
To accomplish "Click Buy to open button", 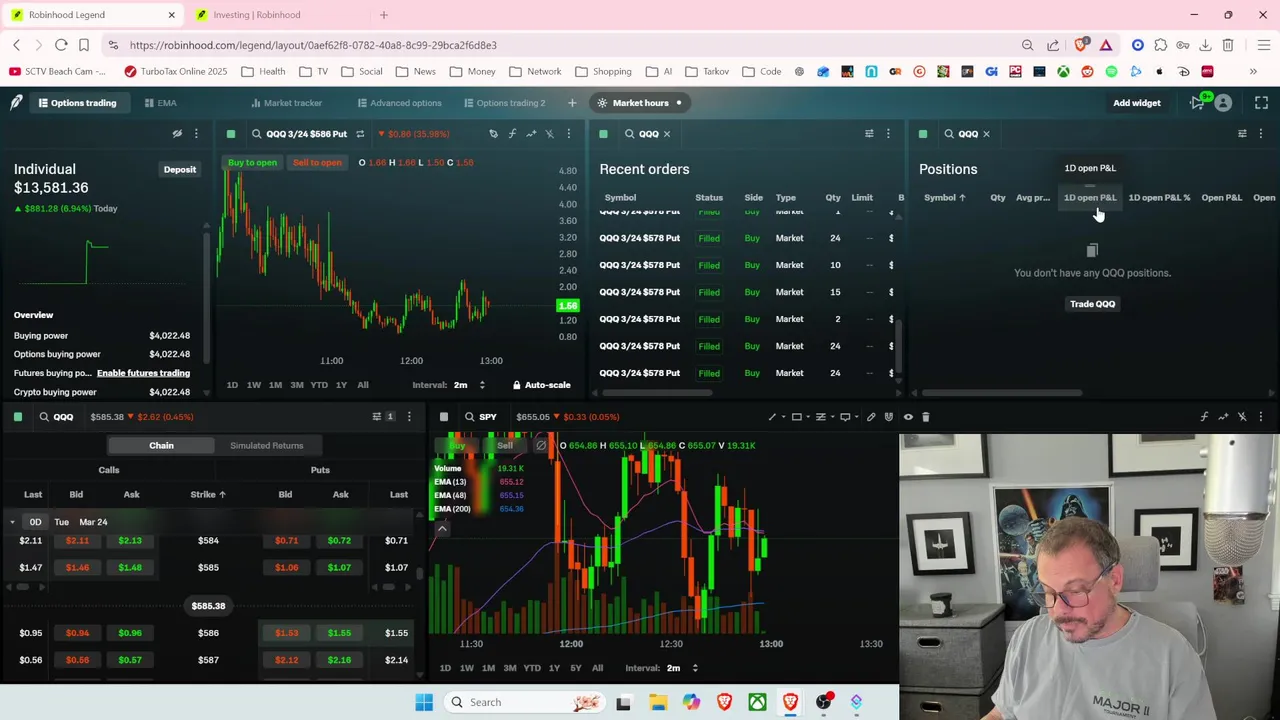I will click(252, 163).
